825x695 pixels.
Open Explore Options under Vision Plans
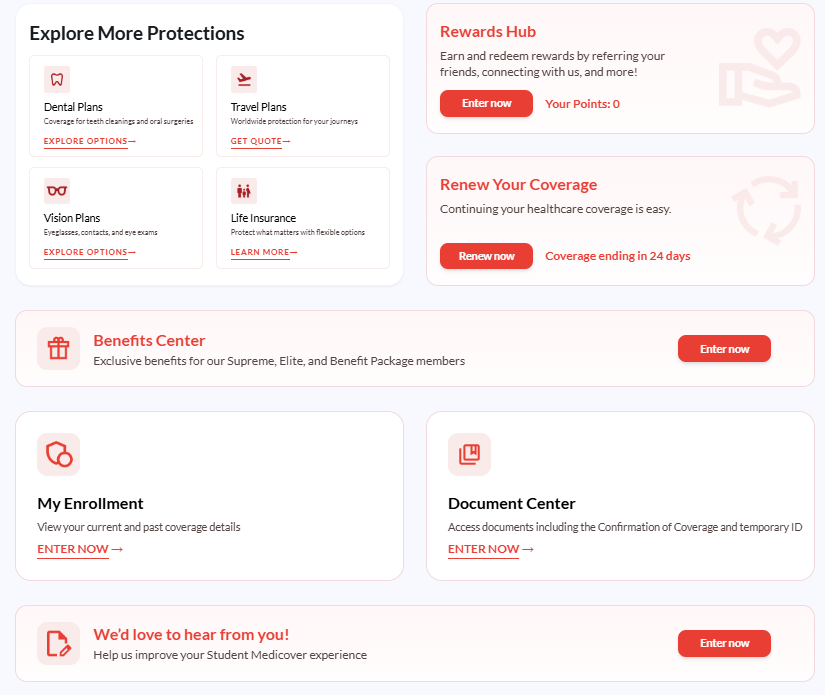tap(89, 252)
